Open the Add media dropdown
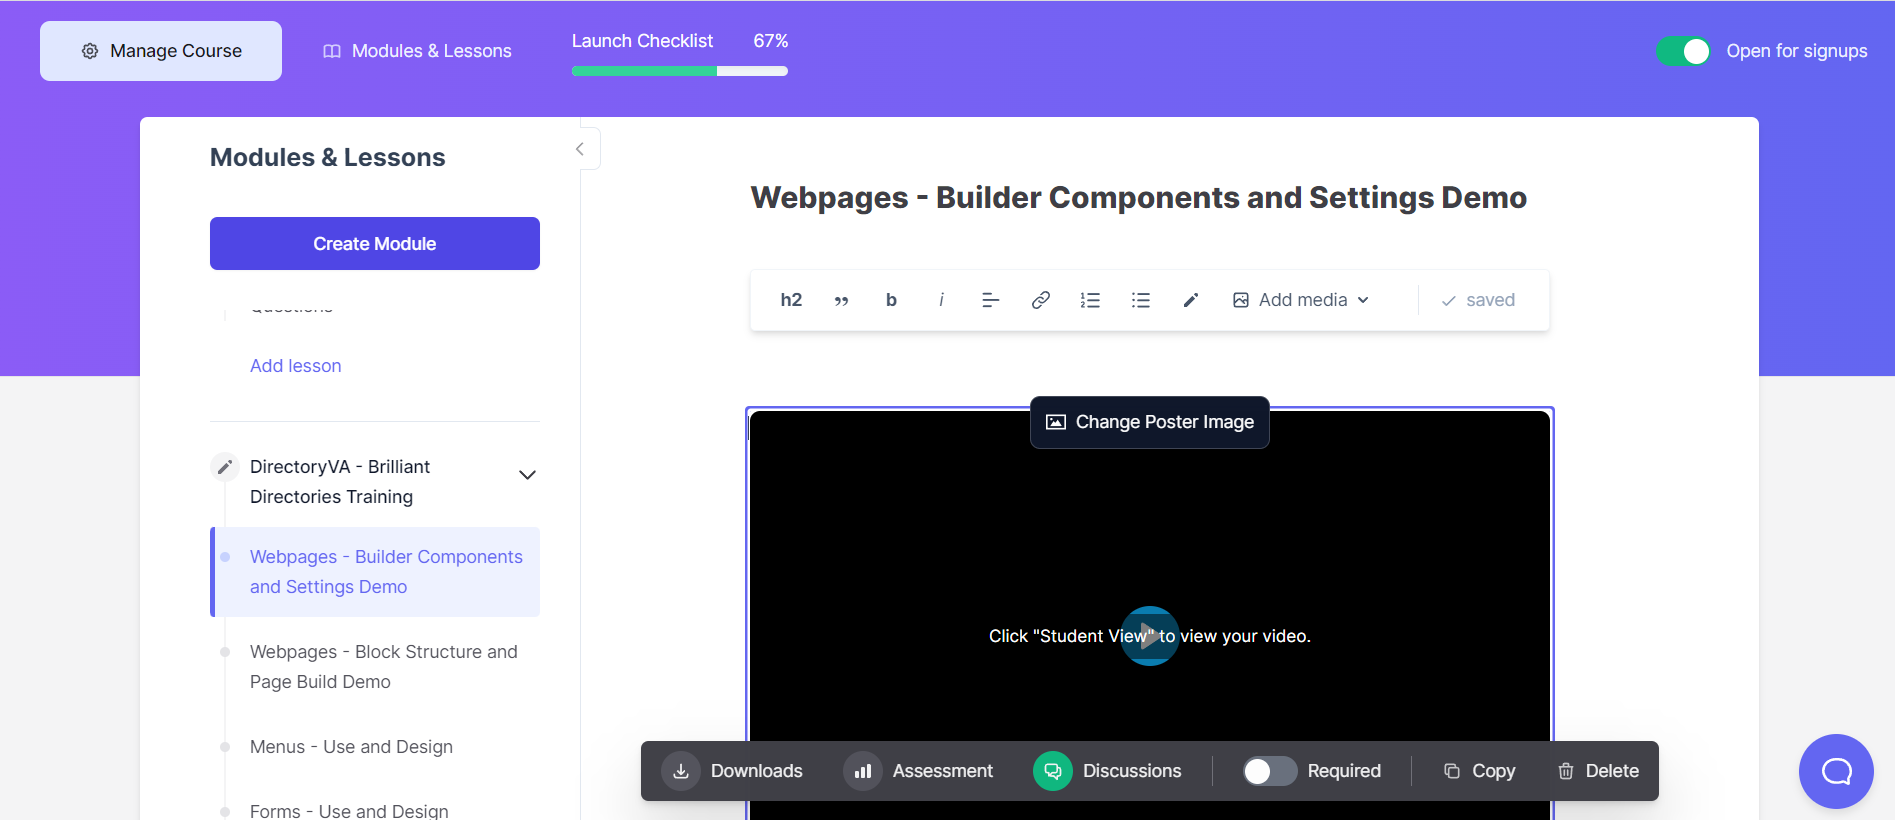Viewport: 1895px width, 820px height. click(x=1301, y=300)
